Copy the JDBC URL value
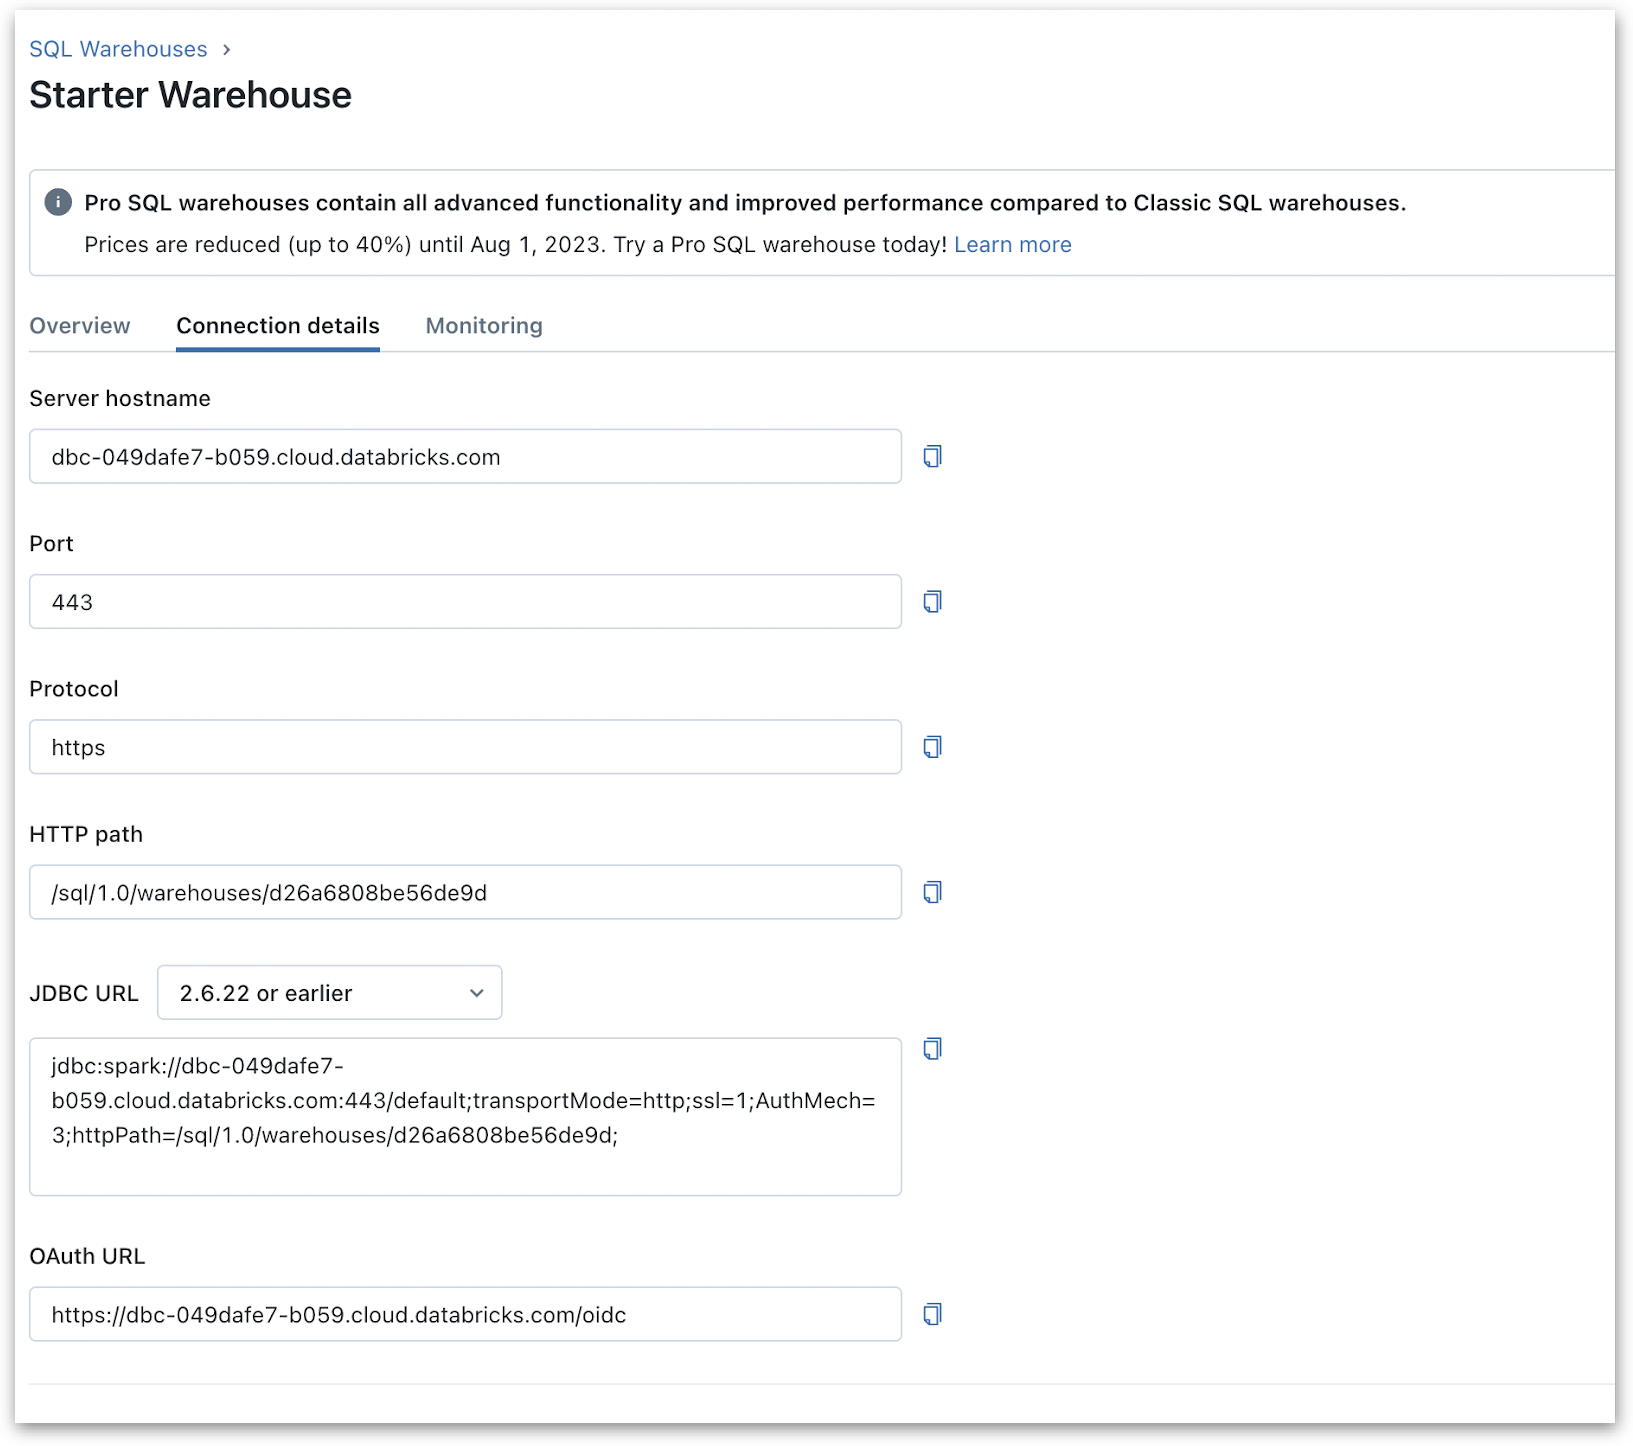Screen dimensions: 1633x1446 click(932, 1048)
